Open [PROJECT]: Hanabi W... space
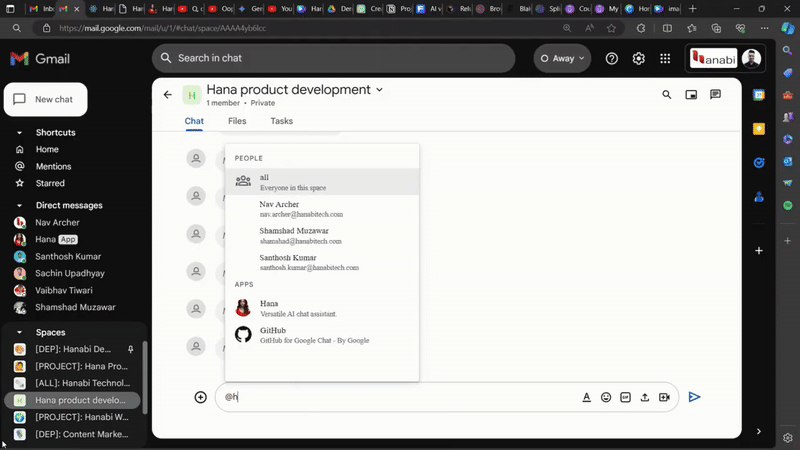This screenshot has width=800, height=450. tap(82, 417)
